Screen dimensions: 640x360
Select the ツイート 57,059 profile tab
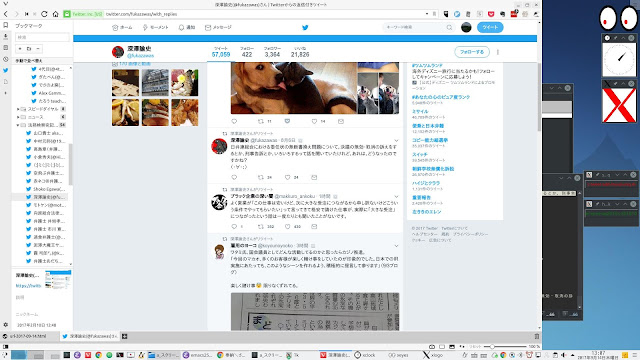pyautogui.click(x=221, y=52)
